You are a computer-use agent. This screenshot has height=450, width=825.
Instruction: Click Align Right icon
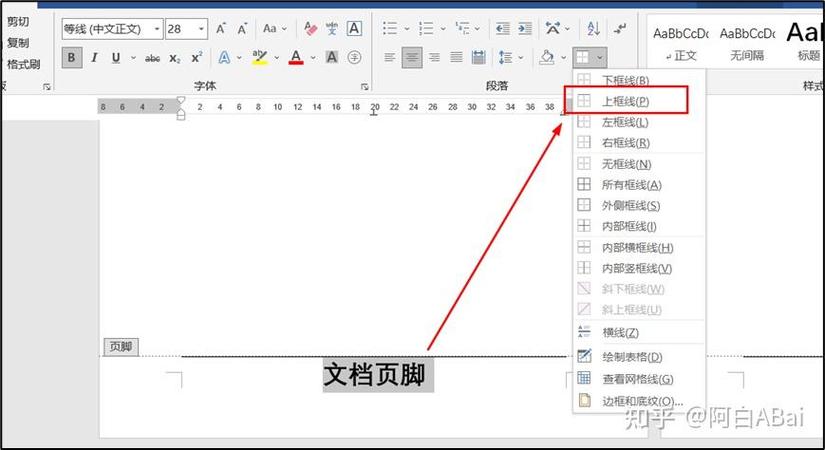434,57
